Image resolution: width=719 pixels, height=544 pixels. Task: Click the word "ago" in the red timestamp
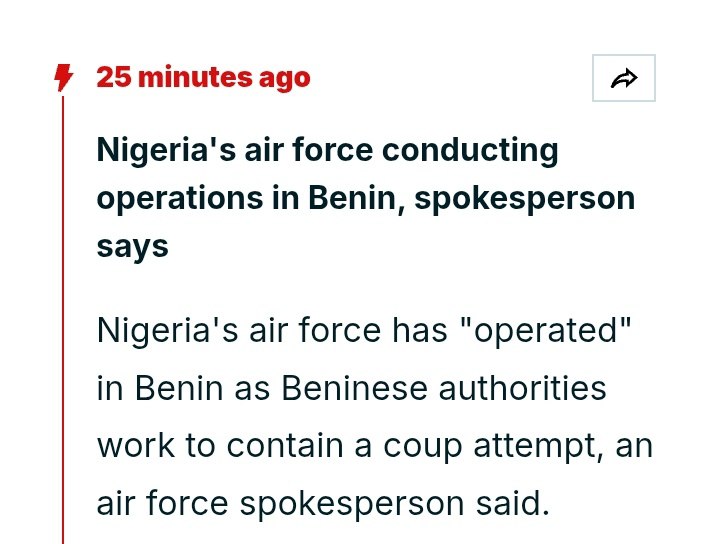click(284, 77)
